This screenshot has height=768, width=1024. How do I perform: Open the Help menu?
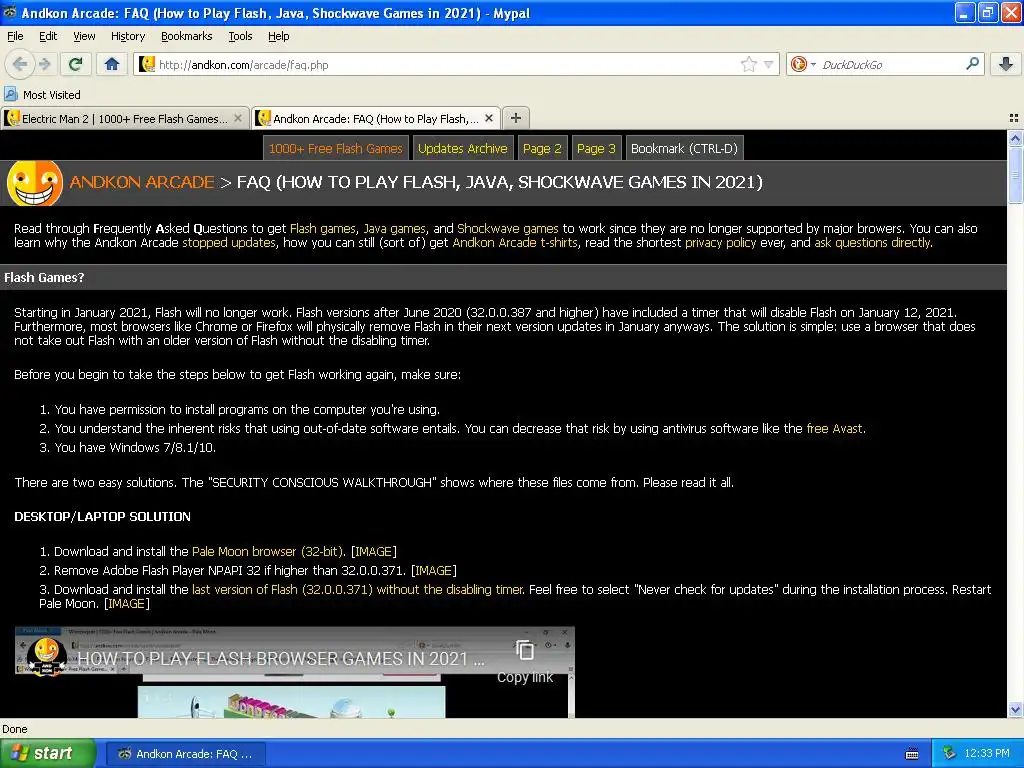point(278,36)
